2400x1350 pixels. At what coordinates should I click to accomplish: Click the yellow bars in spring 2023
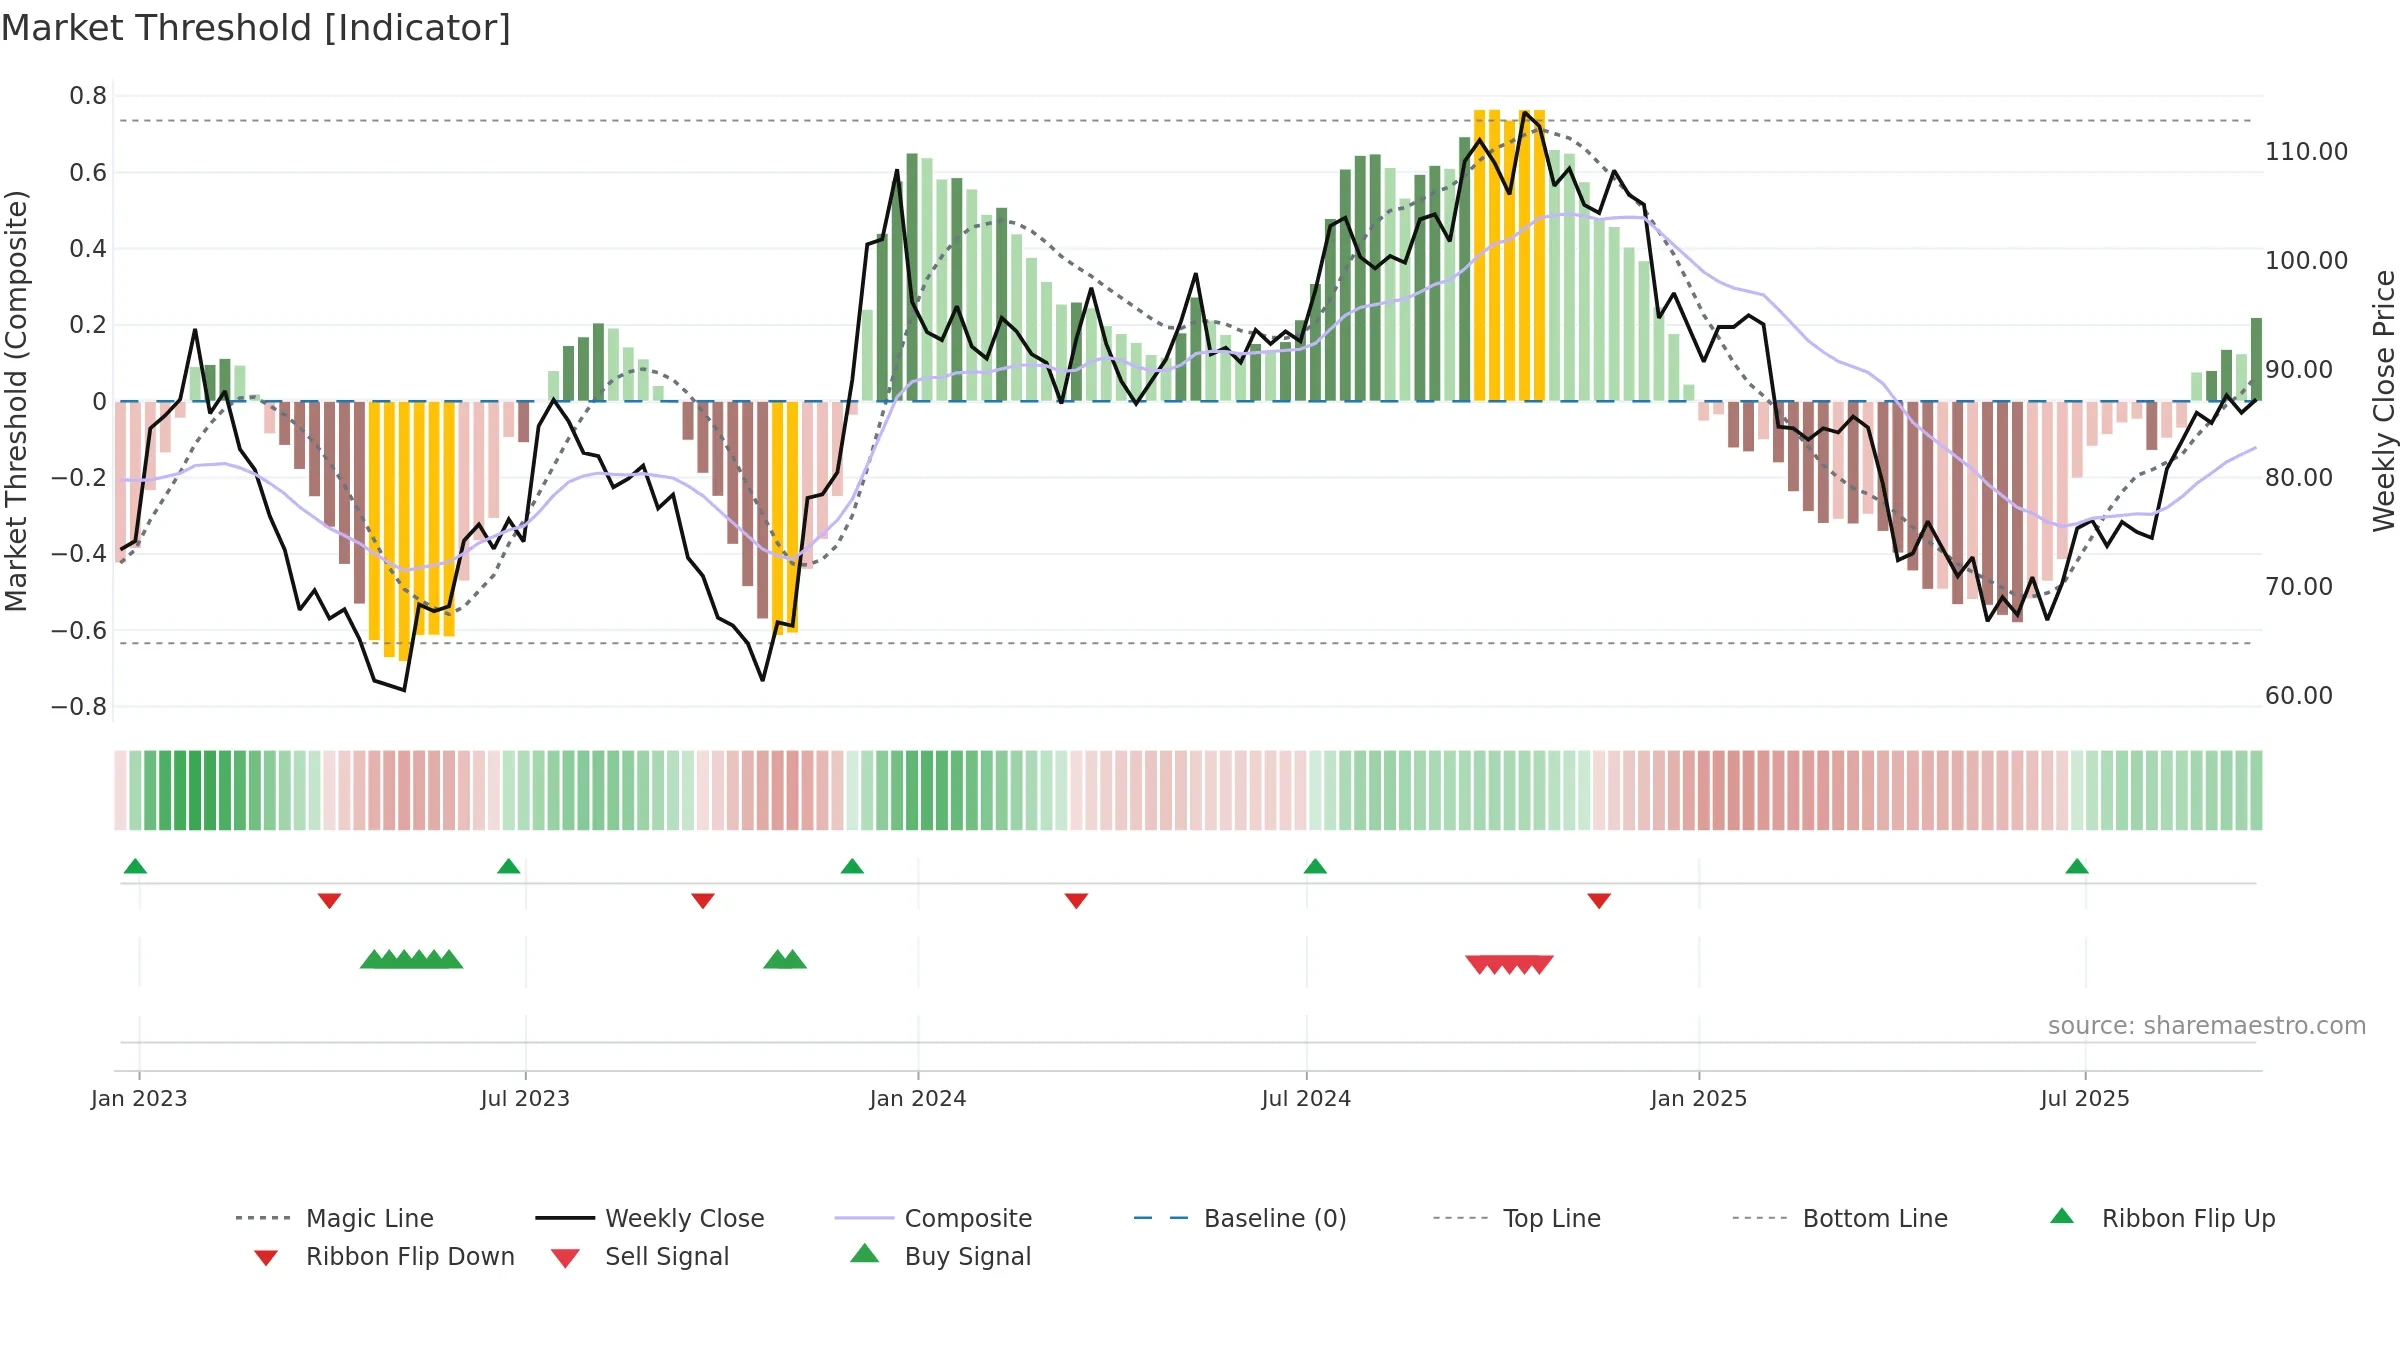411,531
